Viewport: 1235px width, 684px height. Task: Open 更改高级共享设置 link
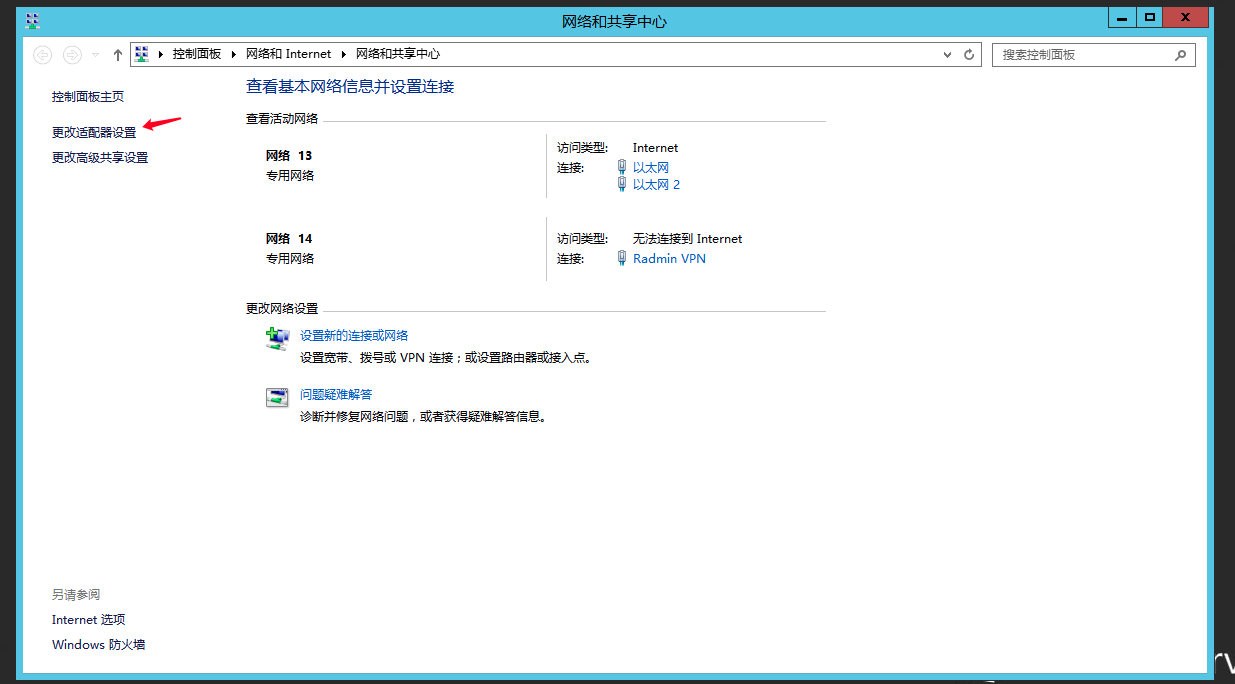pos(100,157)
